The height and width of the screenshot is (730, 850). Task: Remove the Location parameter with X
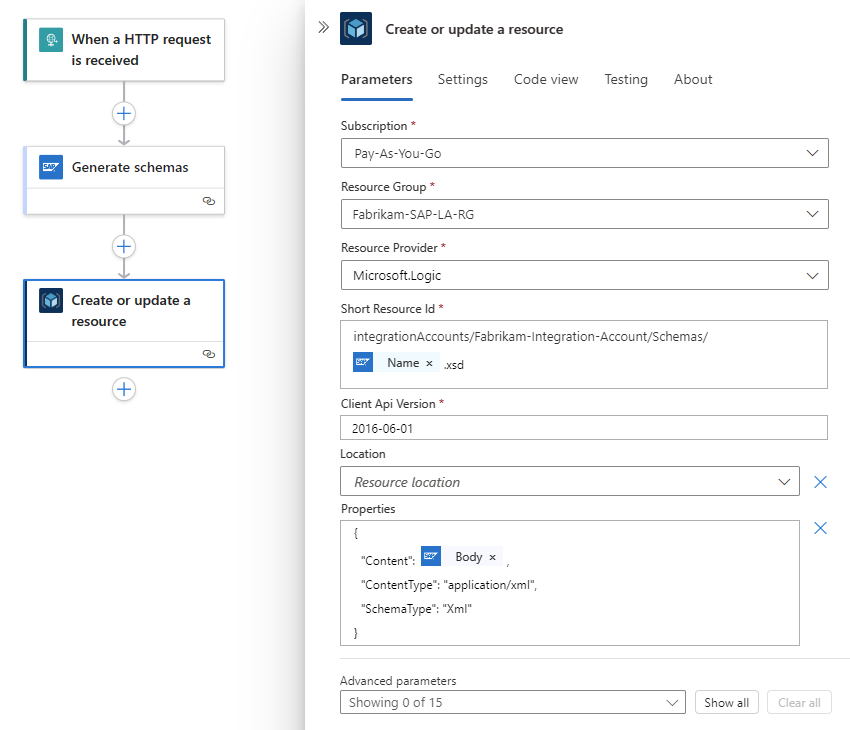coord(820,482)
